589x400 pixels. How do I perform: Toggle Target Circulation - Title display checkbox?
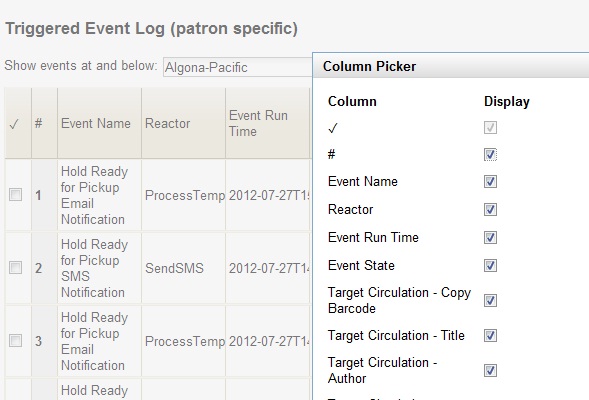tap(490, 335)
